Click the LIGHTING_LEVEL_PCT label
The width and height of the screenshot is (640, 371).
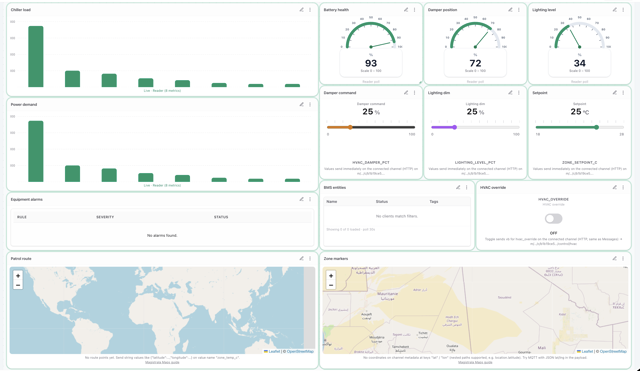pyautogui.click(x=475, y=162)
